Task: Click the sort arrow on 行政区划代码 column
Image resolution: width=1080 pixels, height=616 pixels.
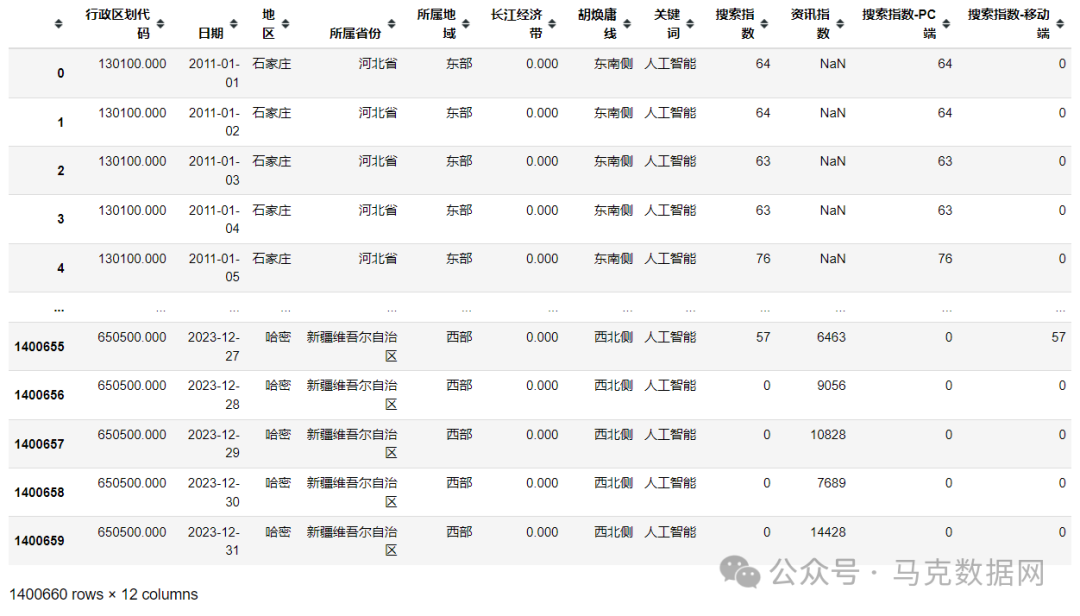Action: (x=162, y=22)
